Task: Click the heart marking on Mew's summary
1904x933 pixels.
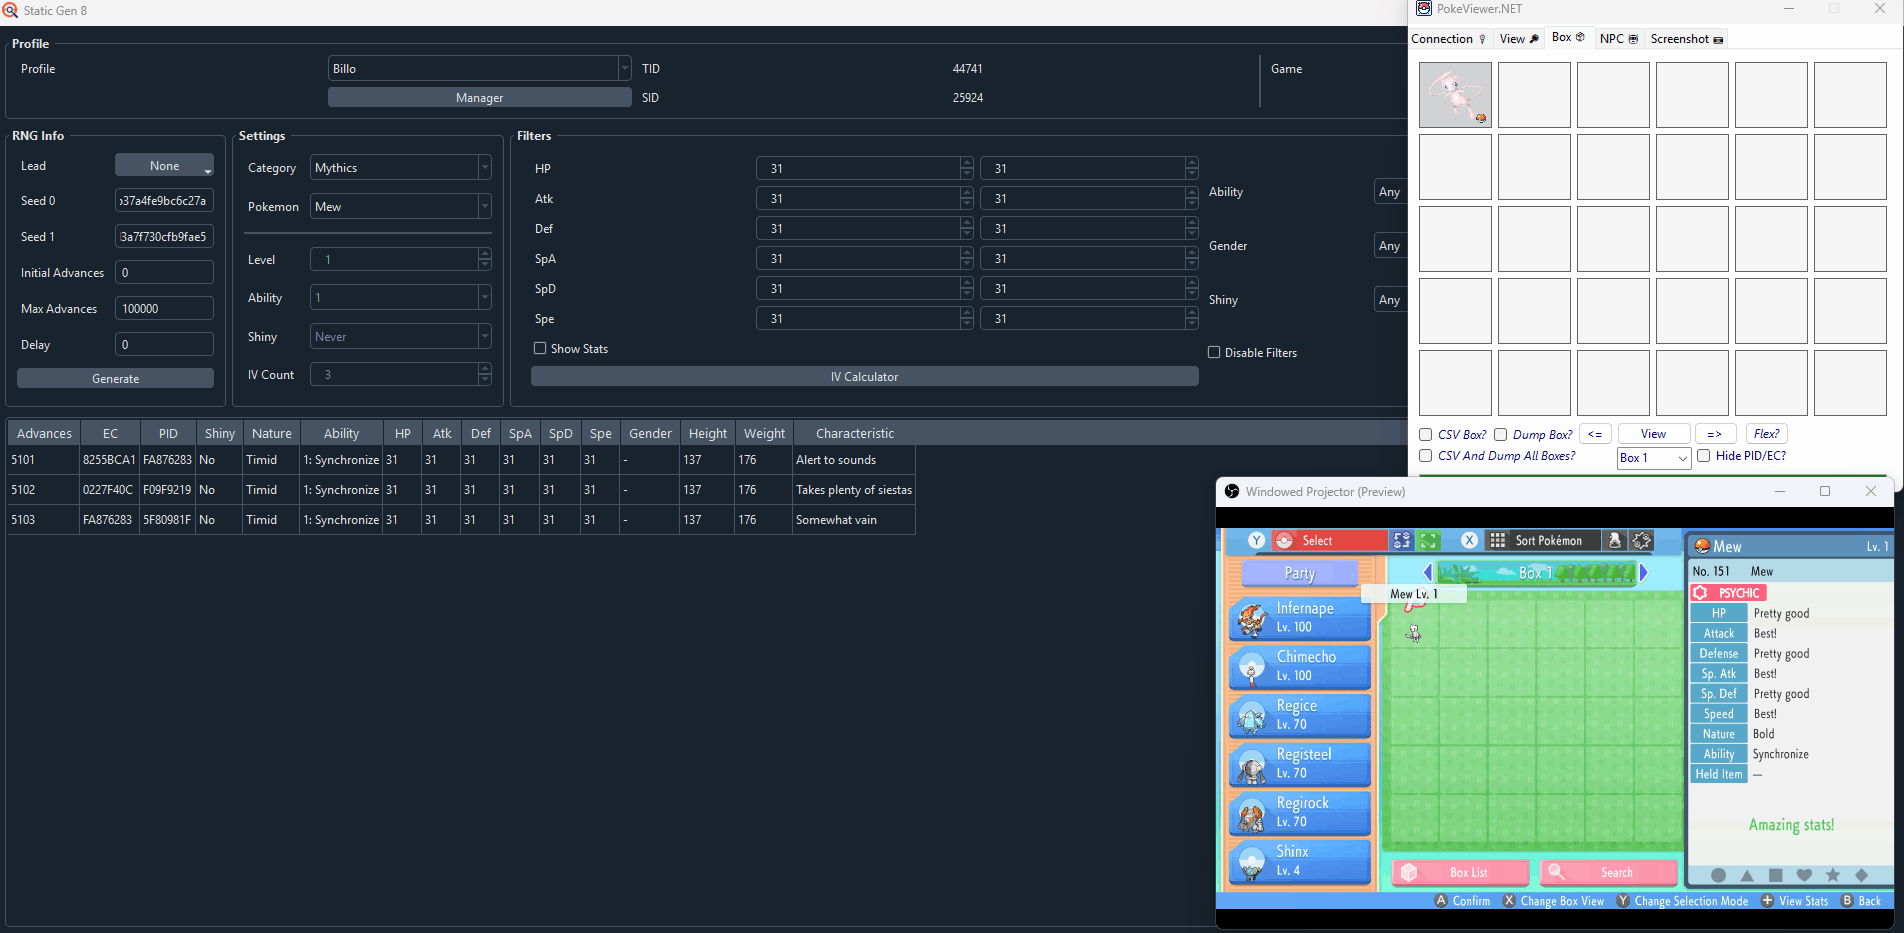Action: click(1804, 875)
